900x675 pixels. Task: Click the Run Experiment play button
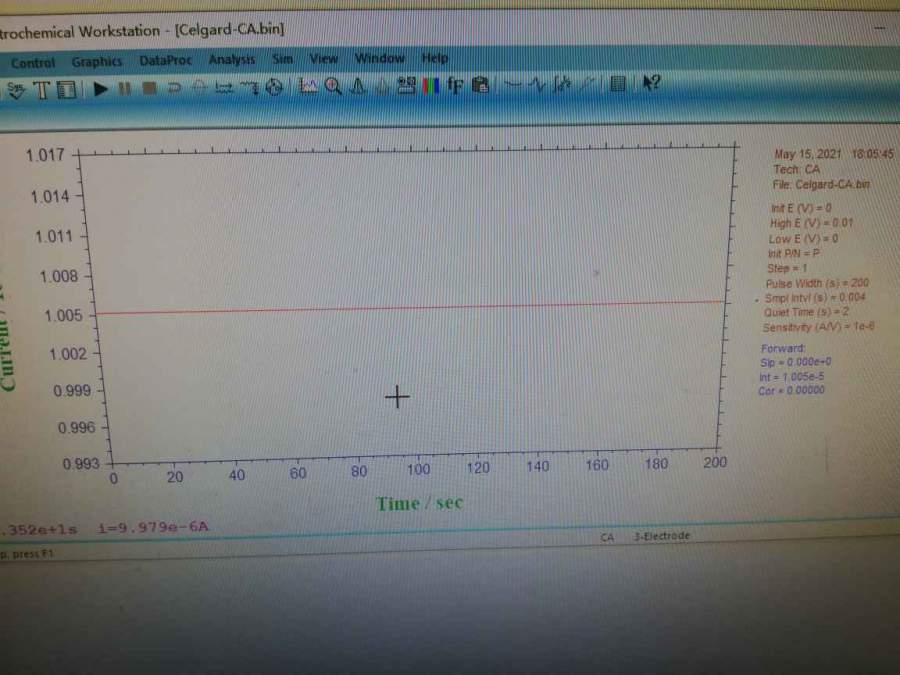coord(101,89)
